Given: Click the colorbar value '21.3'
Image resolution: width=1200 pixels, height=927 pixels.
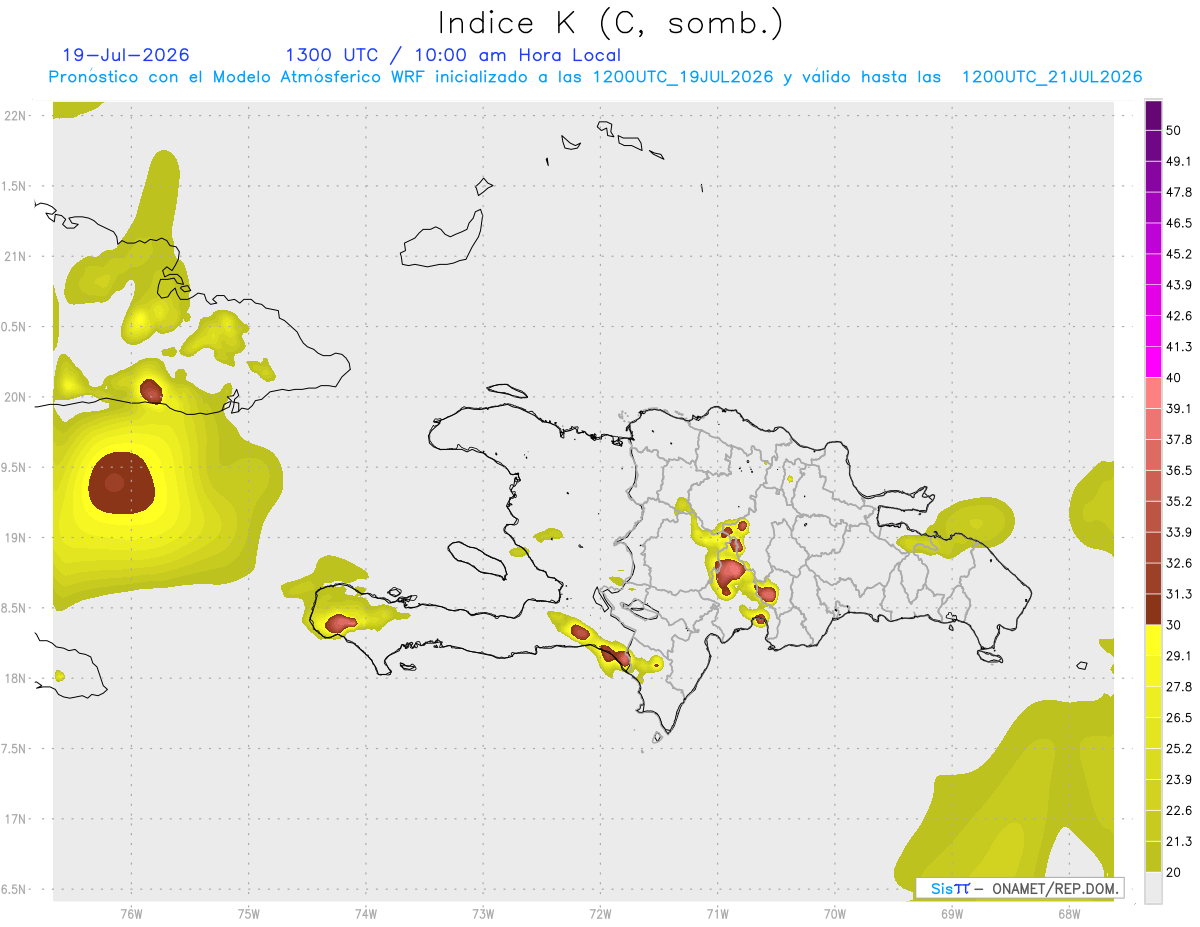Looking at the screenshot, I should (1178, 841).
